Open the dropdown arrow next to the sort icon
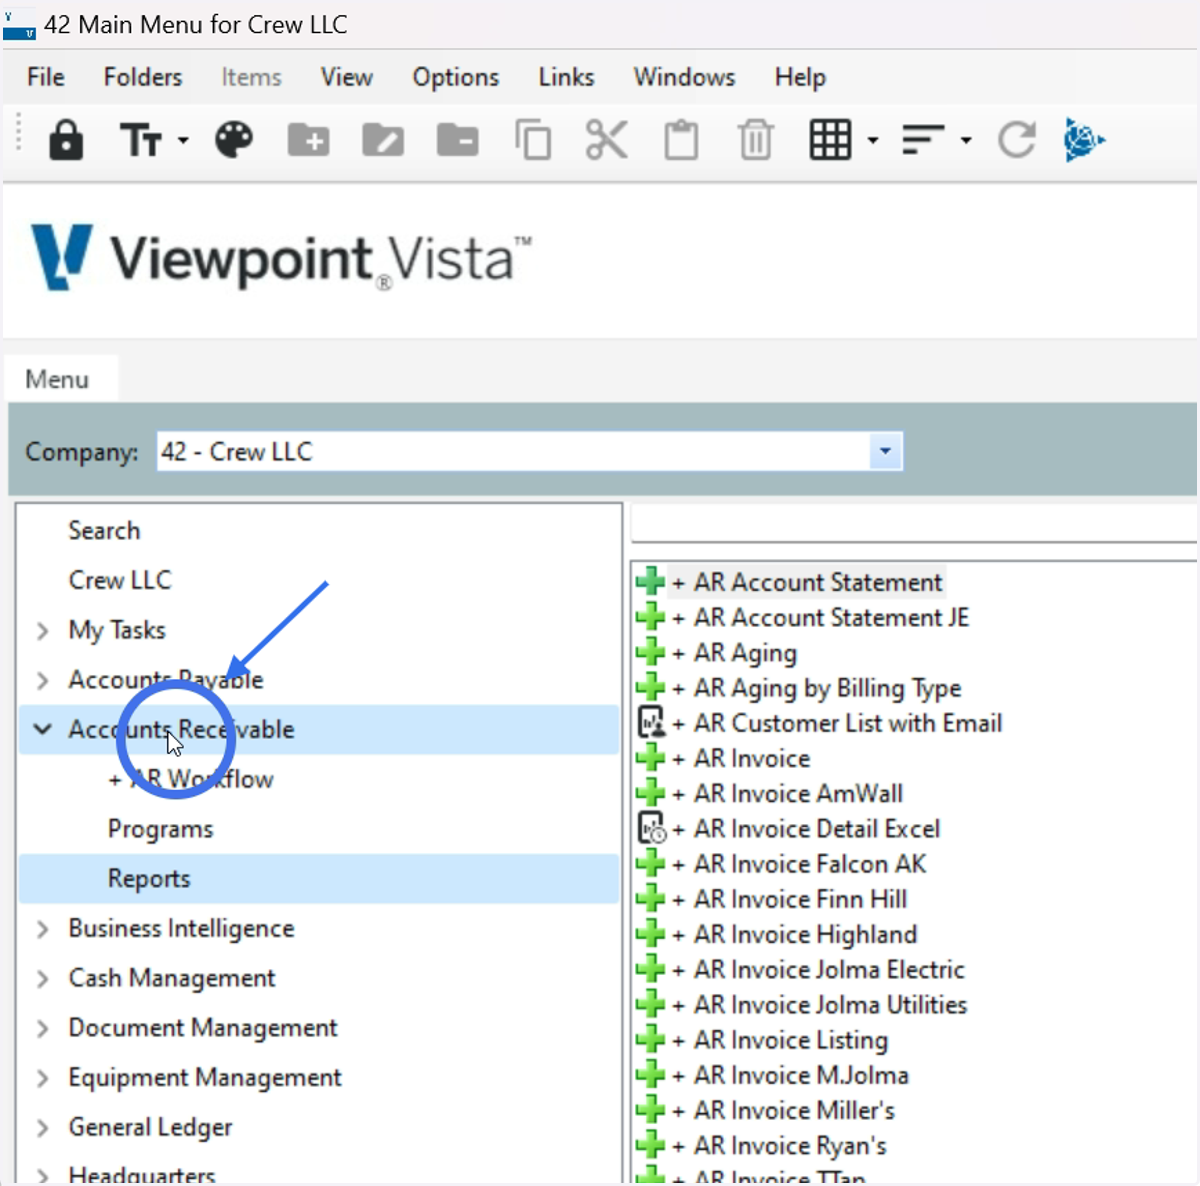 [x=966, y=141]
